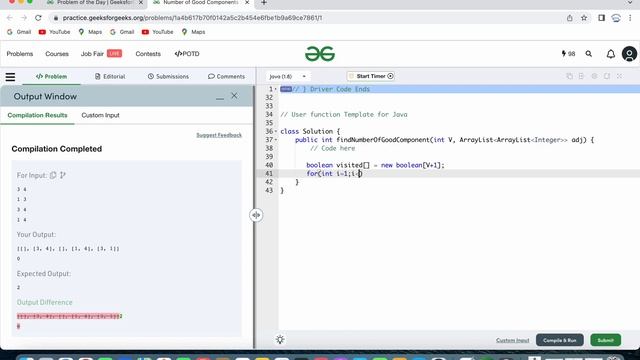The width and height of the screenshot is (640, 360).
Task: Click the browser share icon
Action: click(x=569, y=18)
